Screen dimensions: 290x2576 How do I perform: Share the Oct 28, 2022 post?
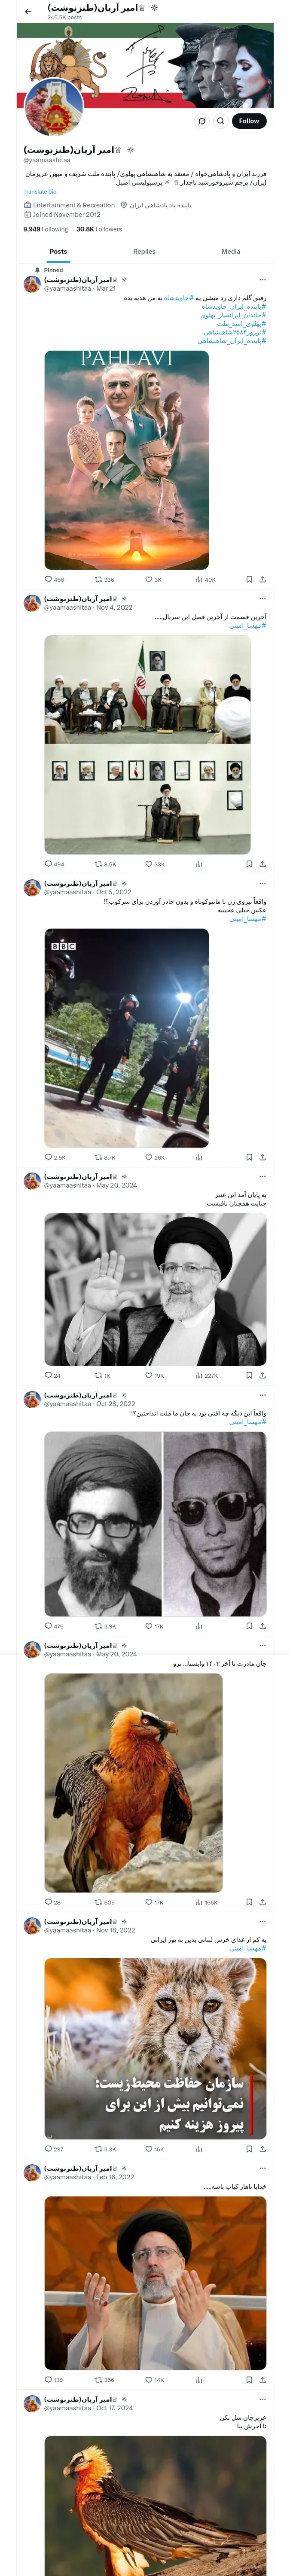(x=263, y=1626)
